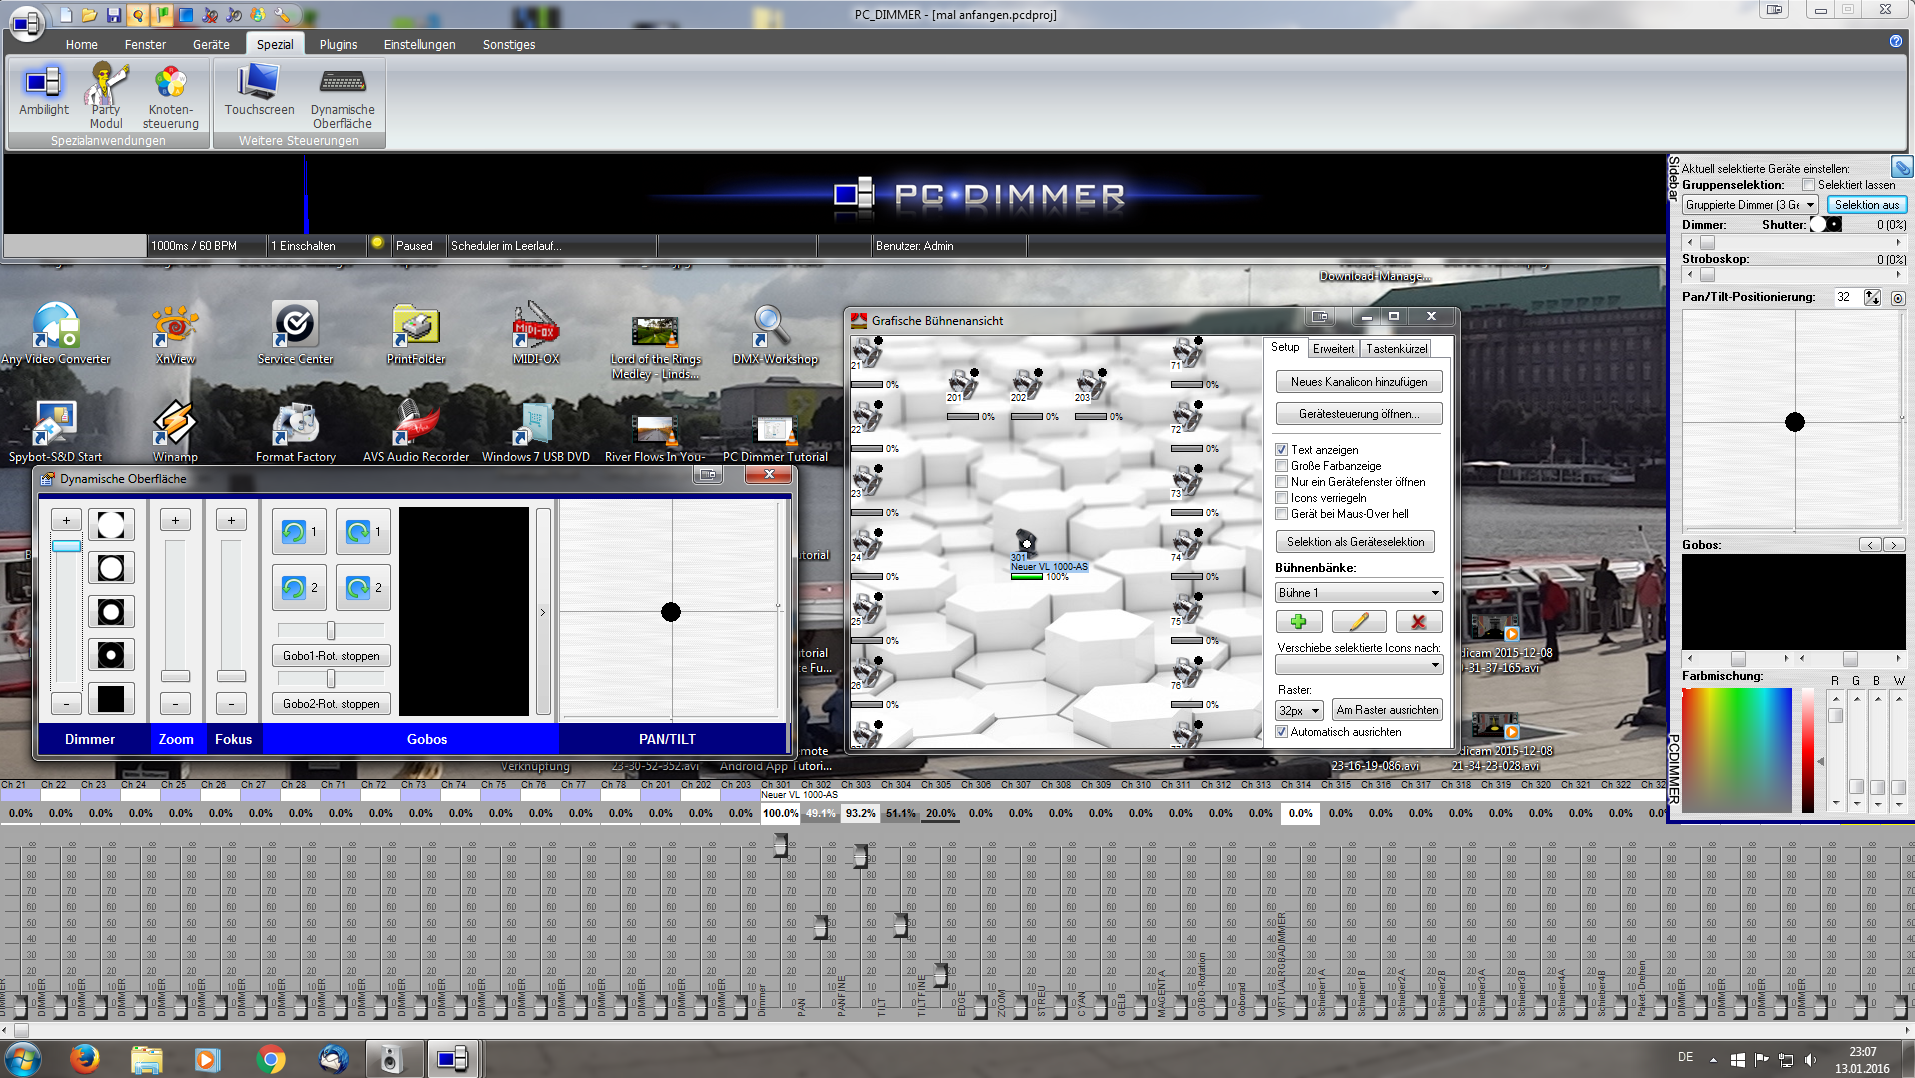Delete stage bank with red X

1418,622
